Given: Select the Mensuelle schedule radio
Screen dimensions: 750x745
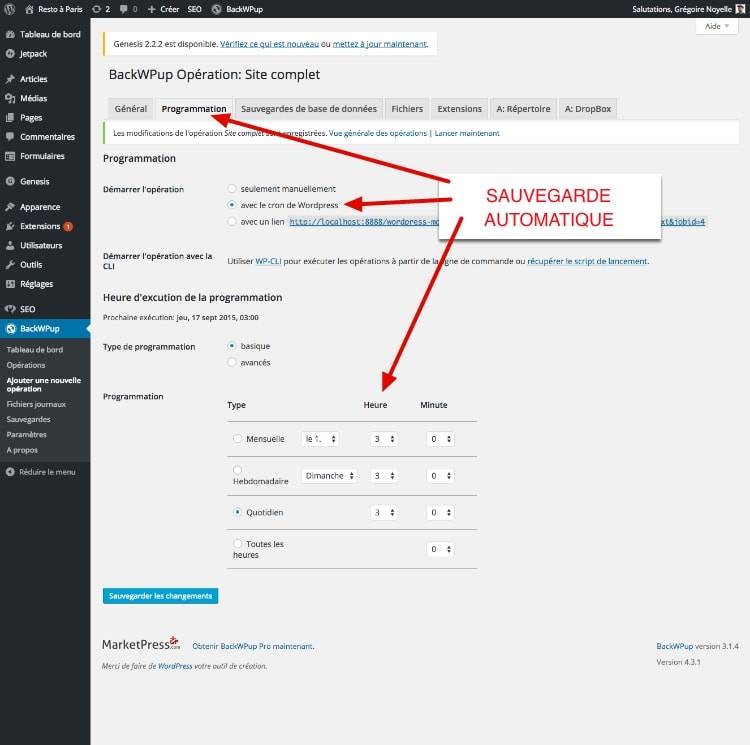Looking at the screenshot, I should (x=237, y=438).
